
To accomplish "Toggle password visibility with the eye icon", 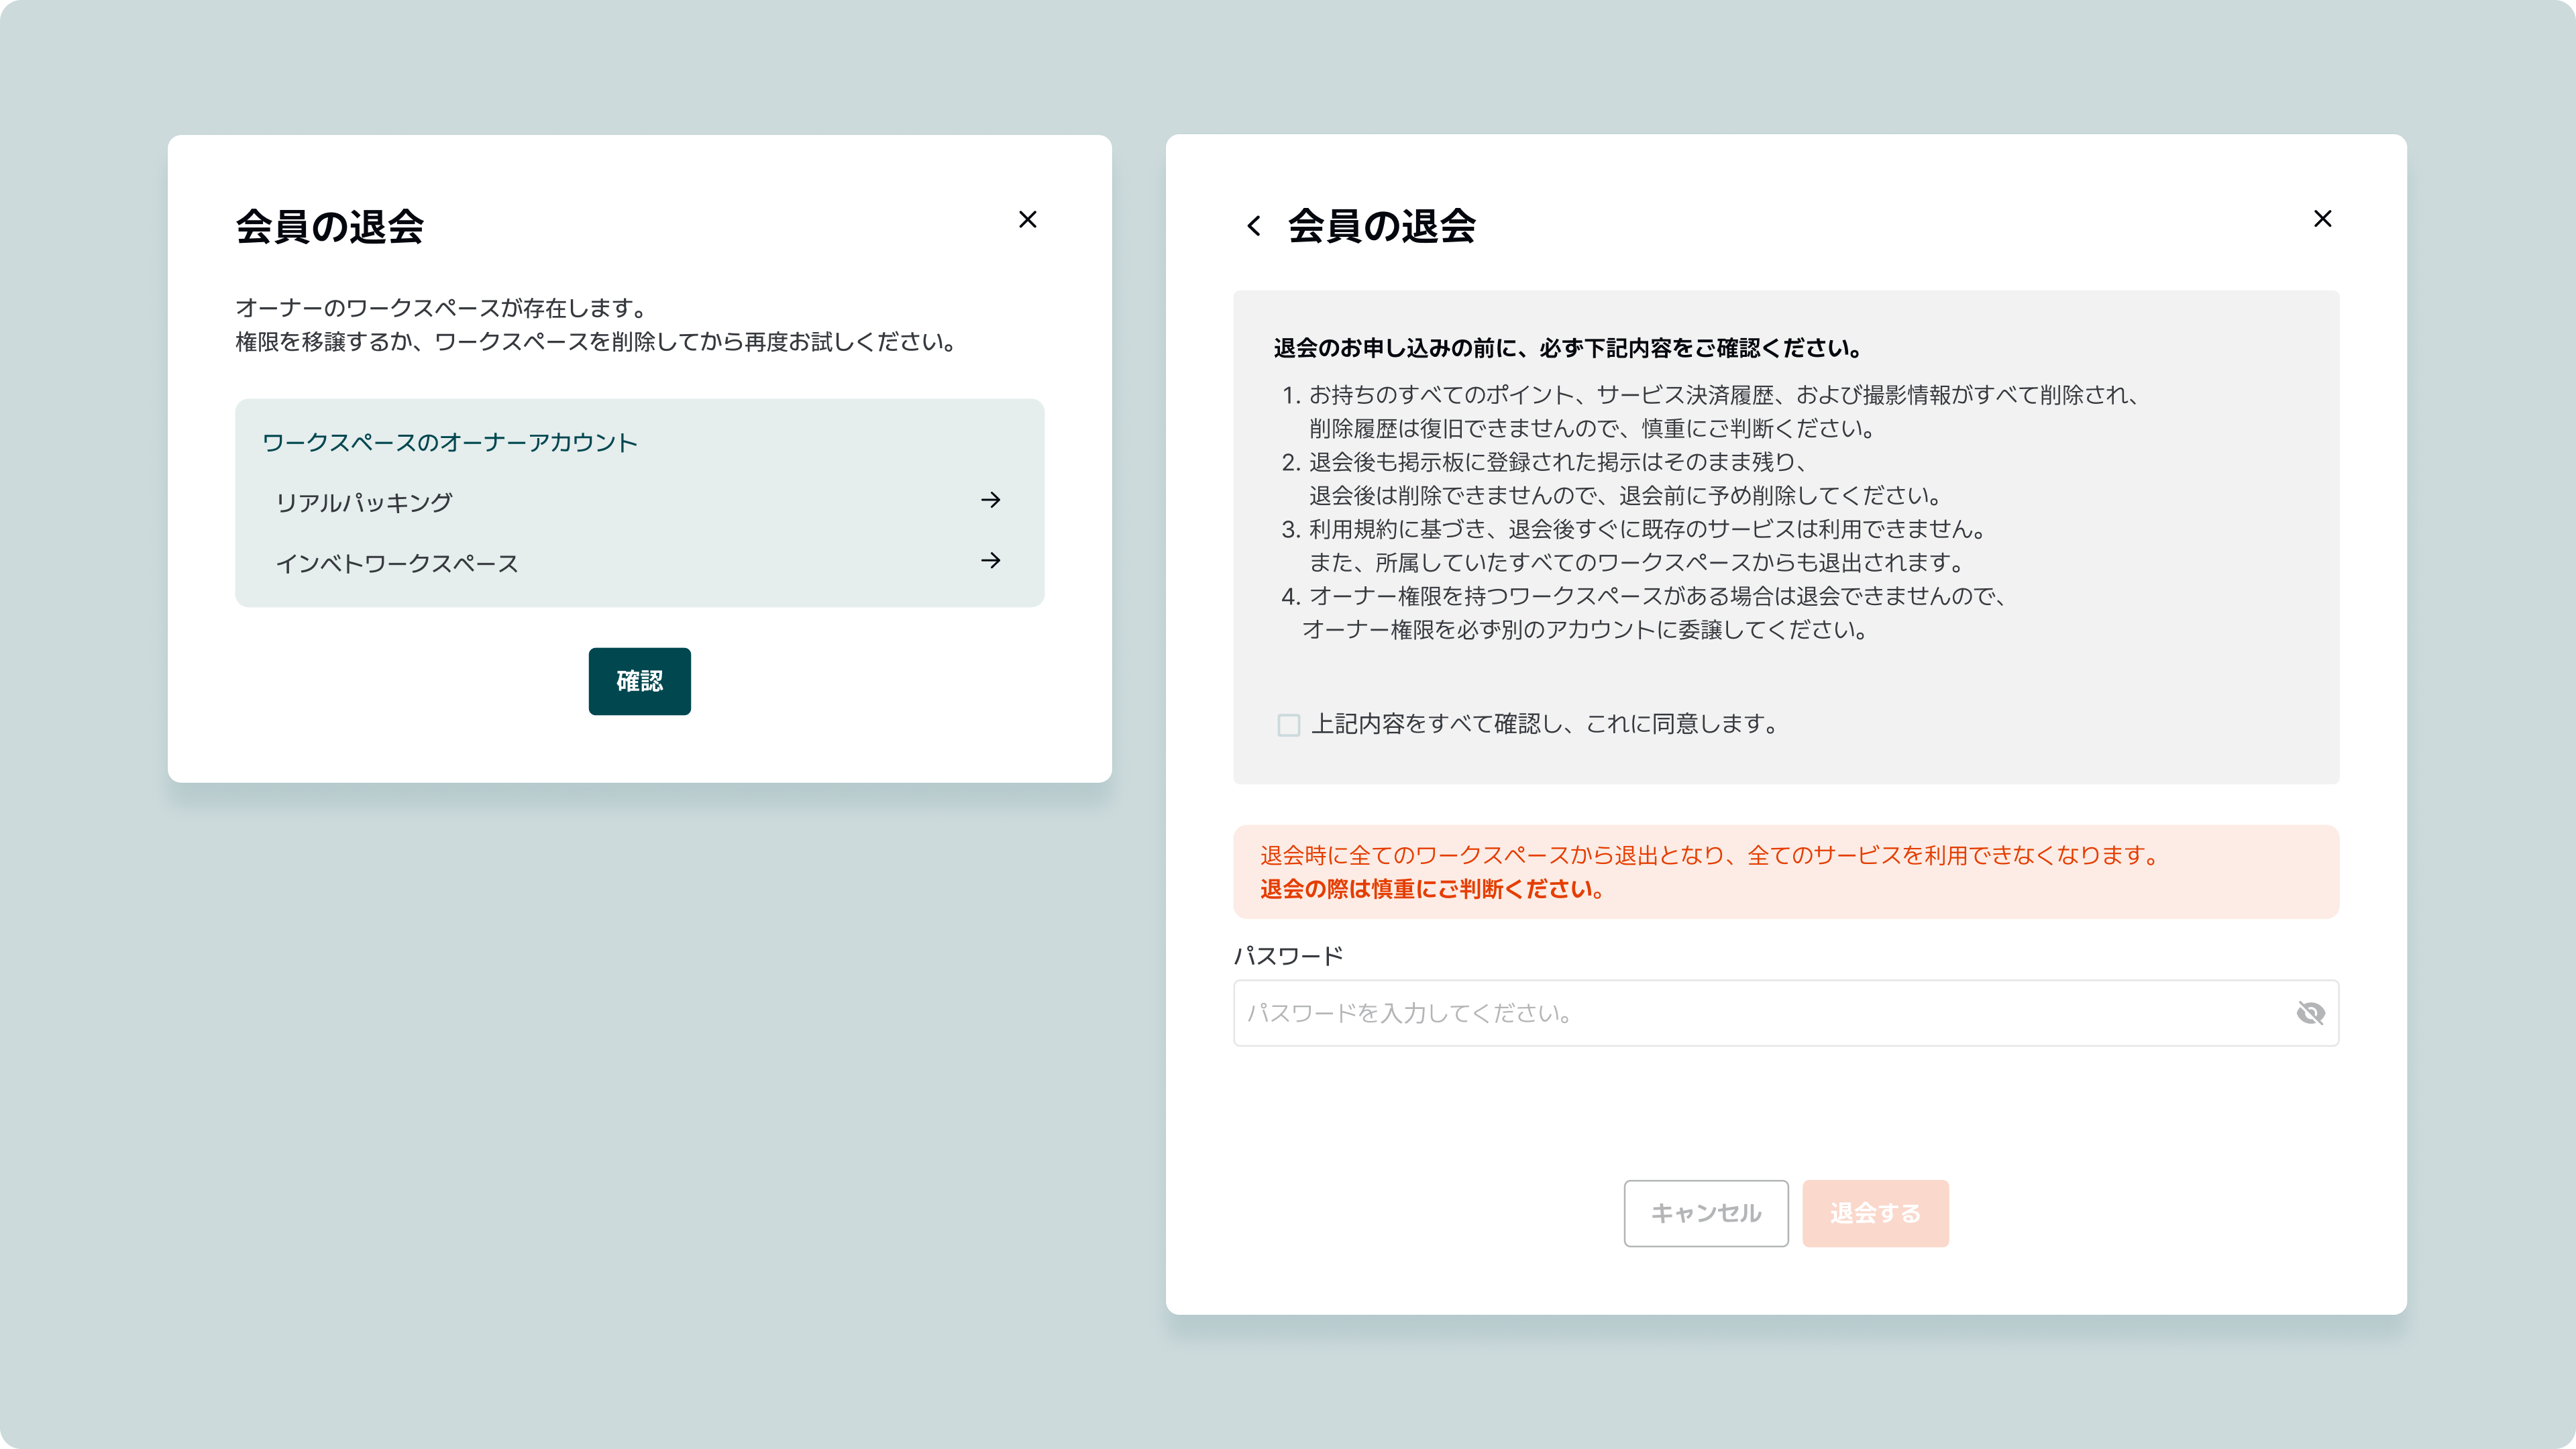I will [x=2310, y=1013].
